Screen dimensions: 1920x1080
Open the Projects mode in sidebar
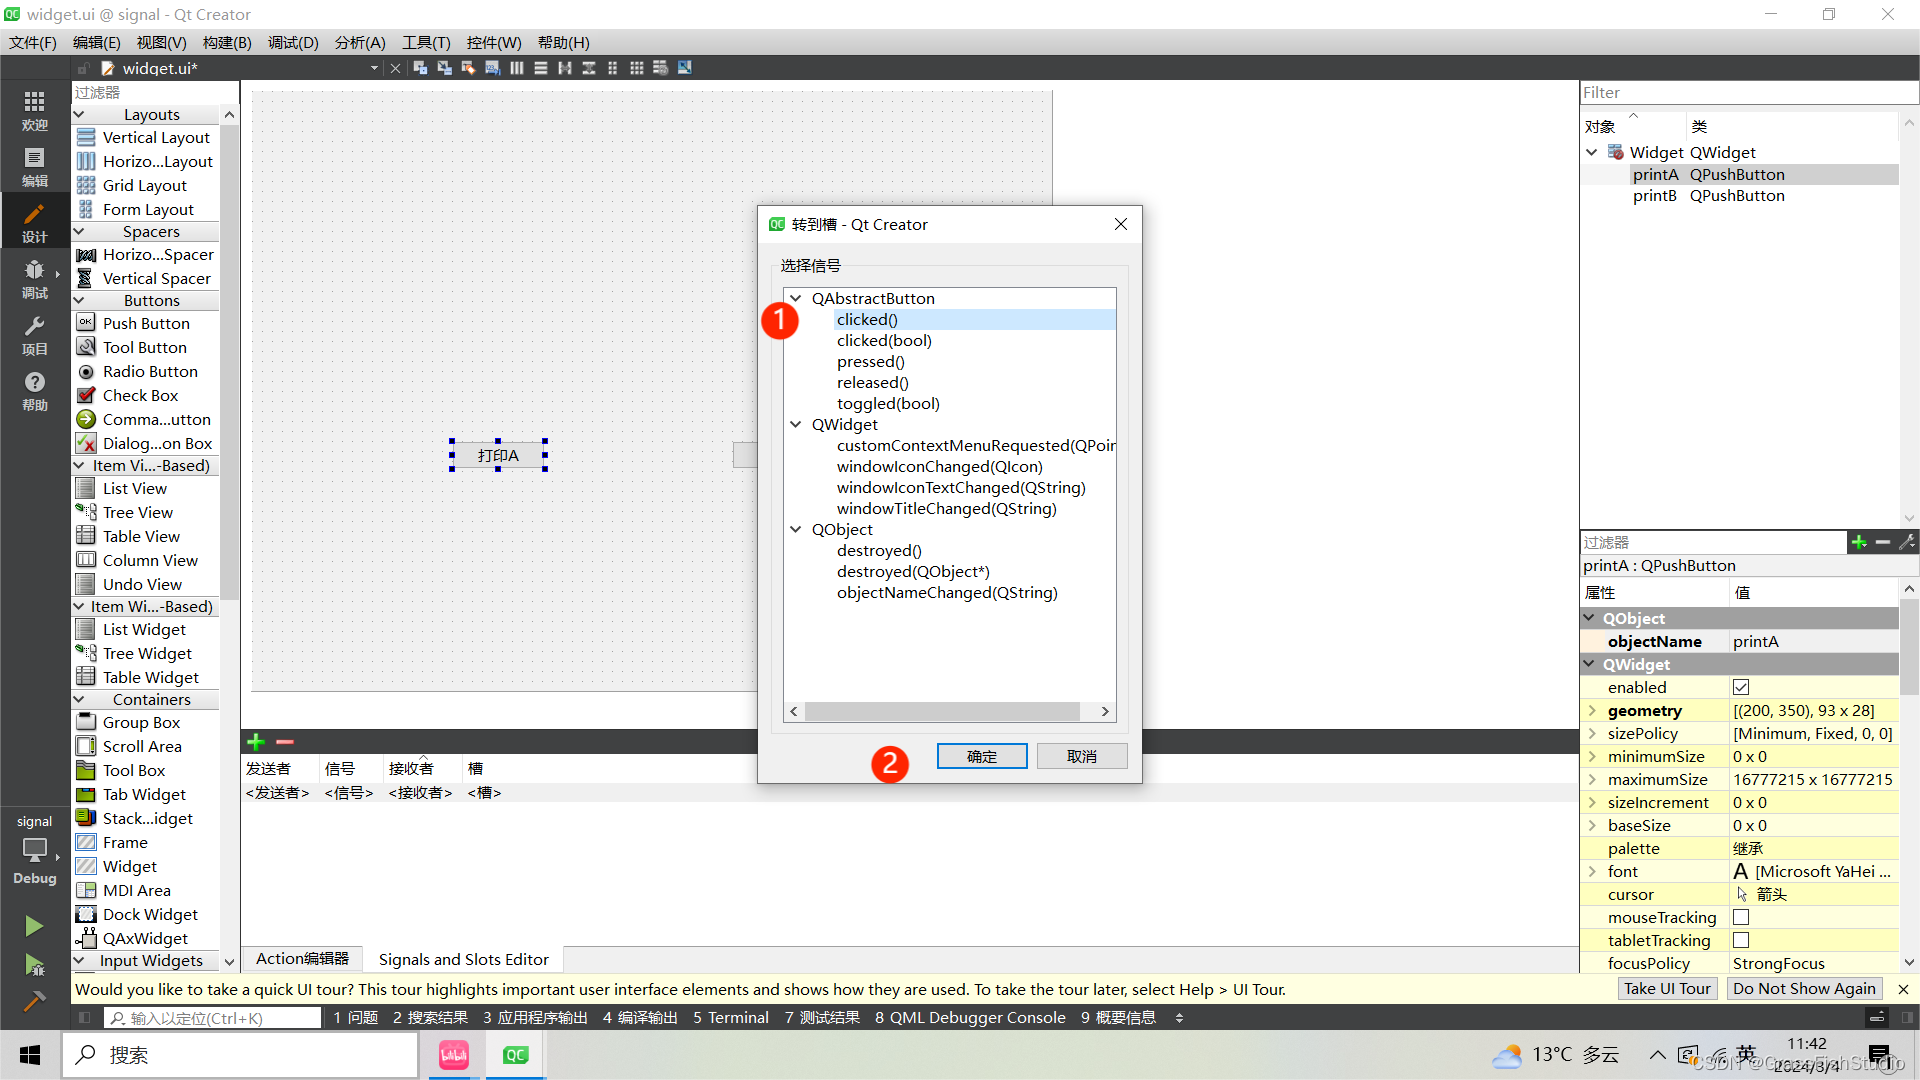point(35,334)
